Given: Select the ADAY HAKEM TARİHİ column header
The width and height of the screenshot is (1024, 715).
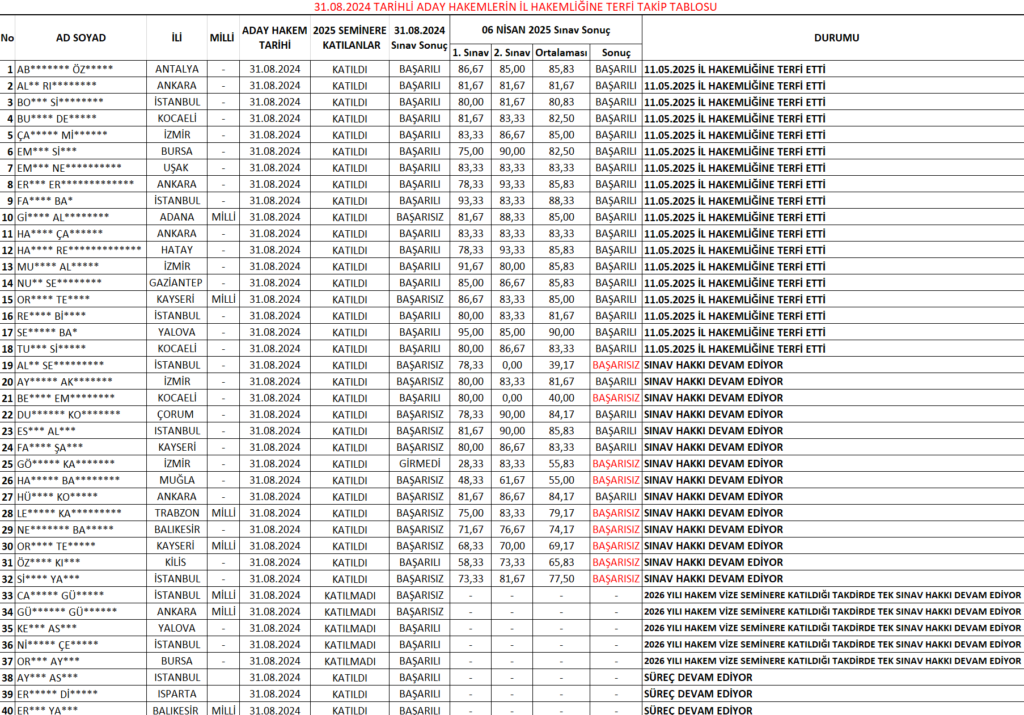Looking at the screenshot, I should pyautogui.click(x=274, y=38).
